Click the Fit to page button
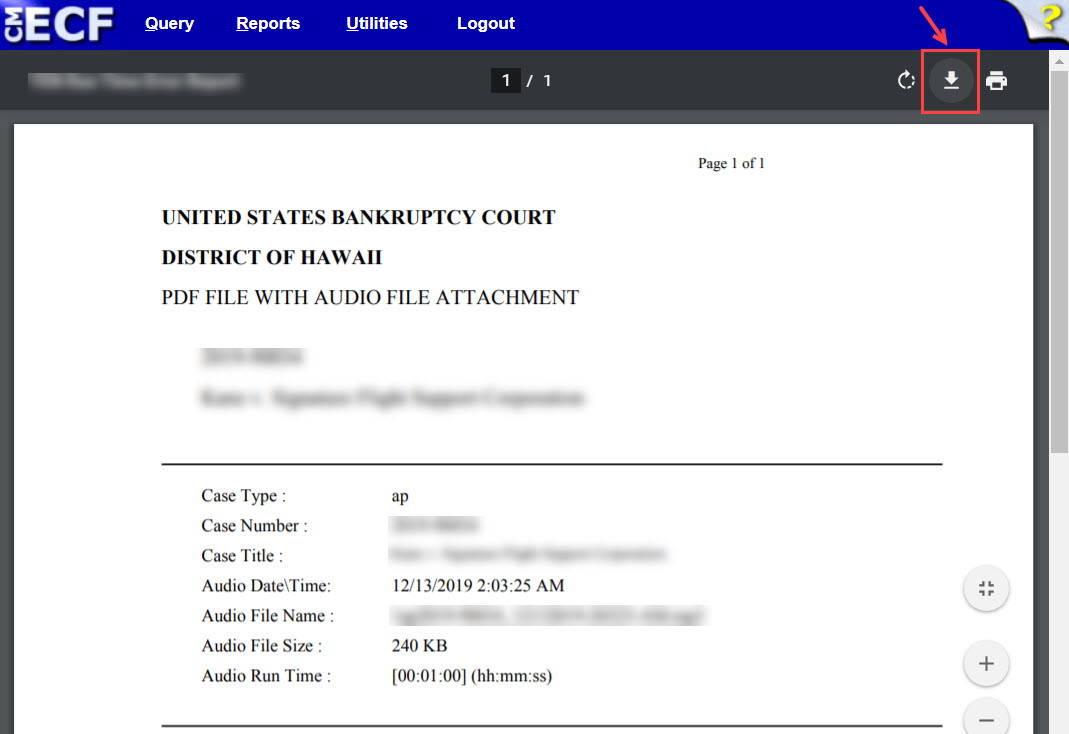 986,588
